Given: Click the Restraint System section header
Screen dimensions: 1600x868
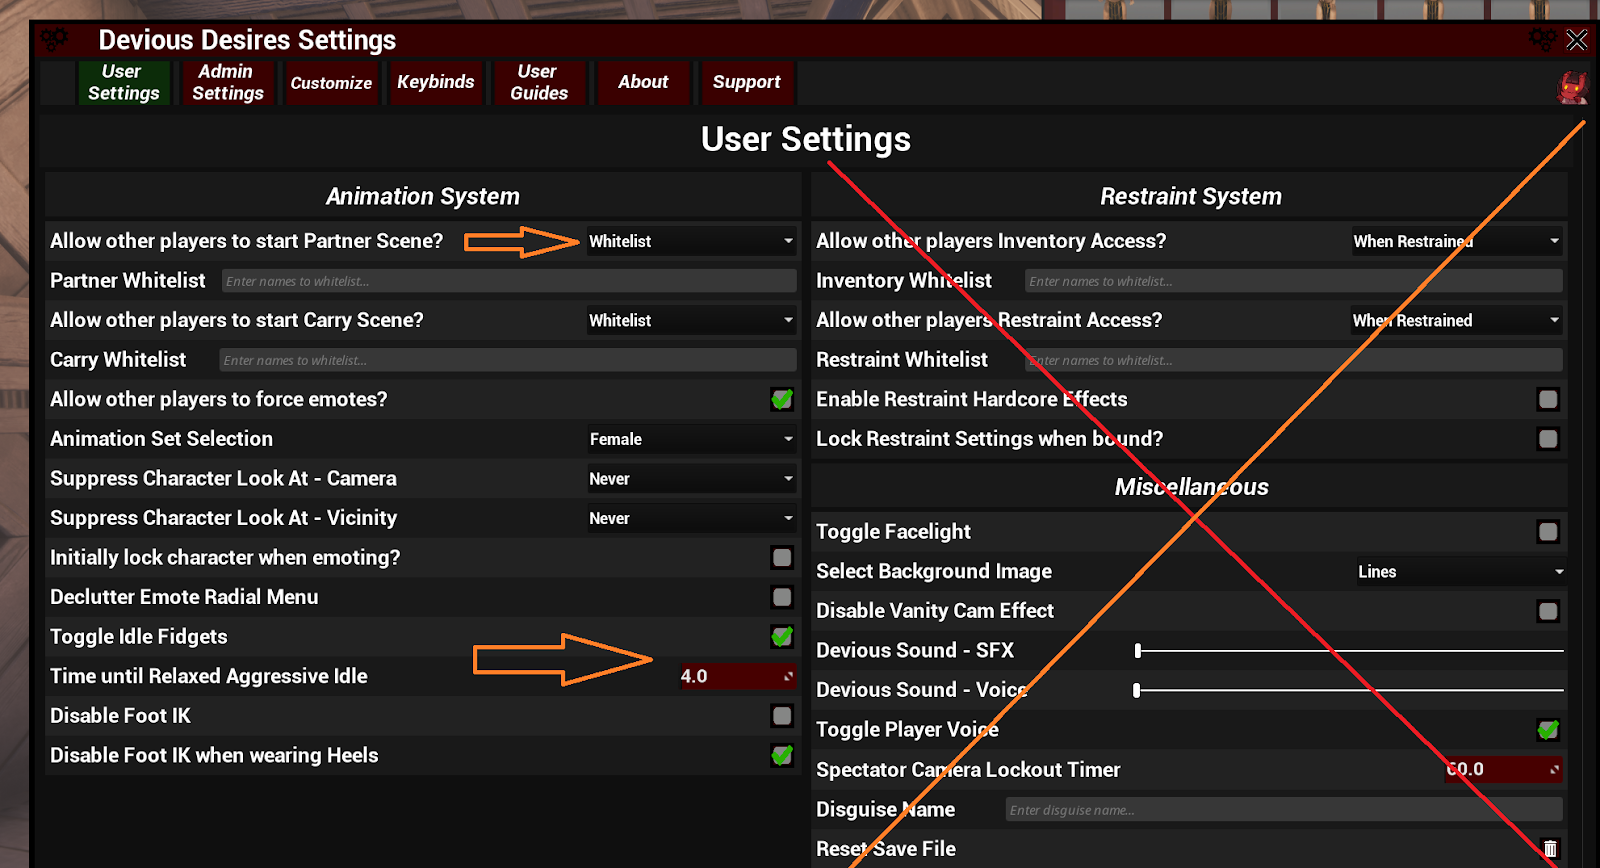Looking at the screenshot, I should click(1191, 196).
